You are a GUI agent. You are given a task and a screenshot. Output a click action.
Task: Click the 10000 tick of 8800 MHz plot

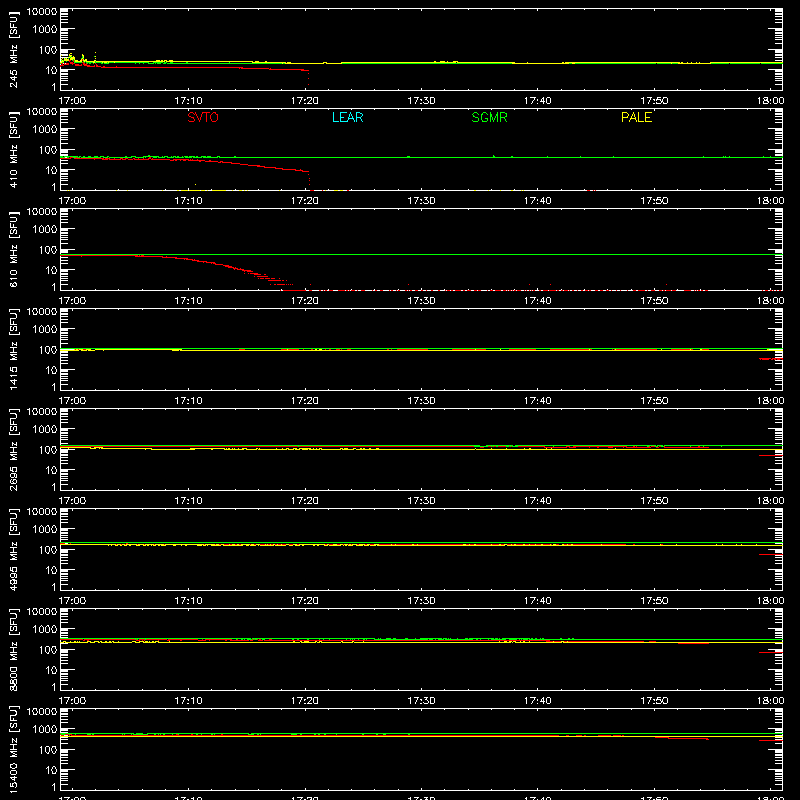42,612
